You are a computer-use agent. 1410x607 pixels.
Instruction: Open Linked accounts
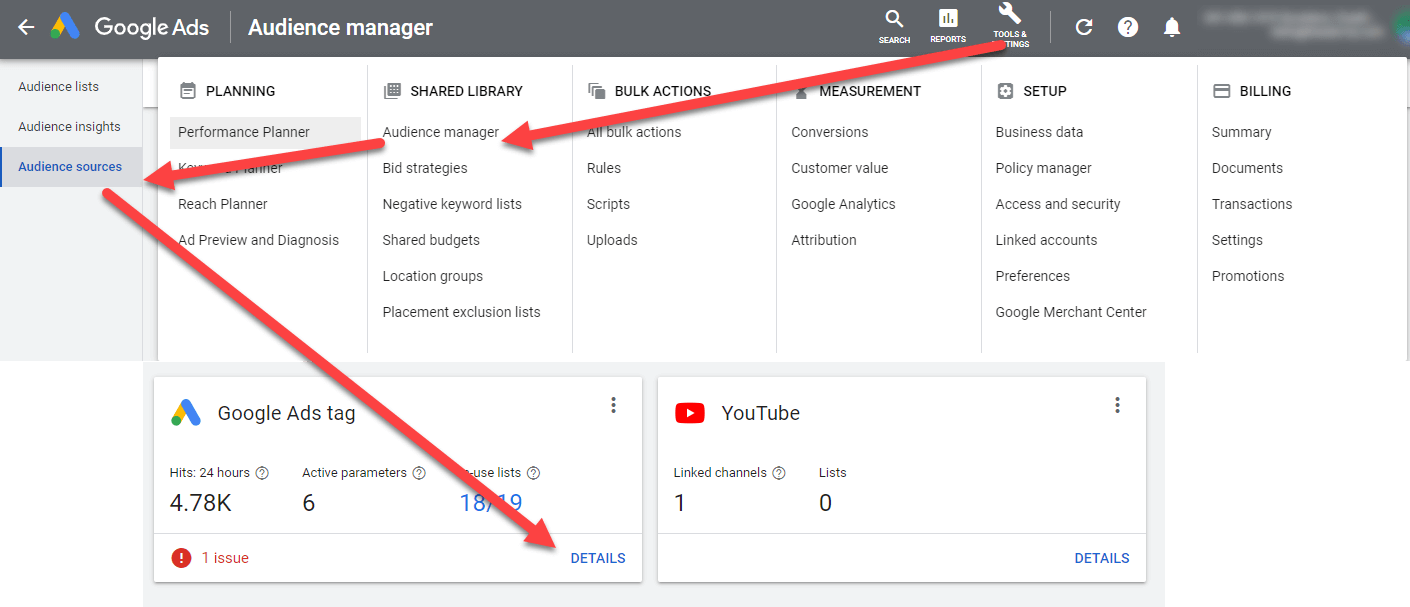click(x=1047, y=240)
